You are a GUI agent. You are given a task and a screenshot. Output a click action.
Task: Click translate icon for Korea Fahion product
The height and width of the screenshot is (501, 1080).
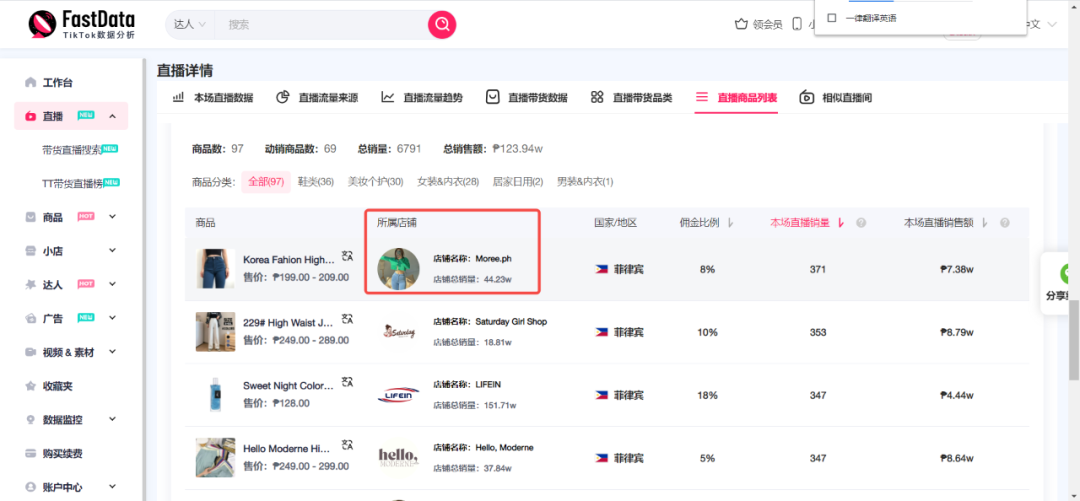348,257
